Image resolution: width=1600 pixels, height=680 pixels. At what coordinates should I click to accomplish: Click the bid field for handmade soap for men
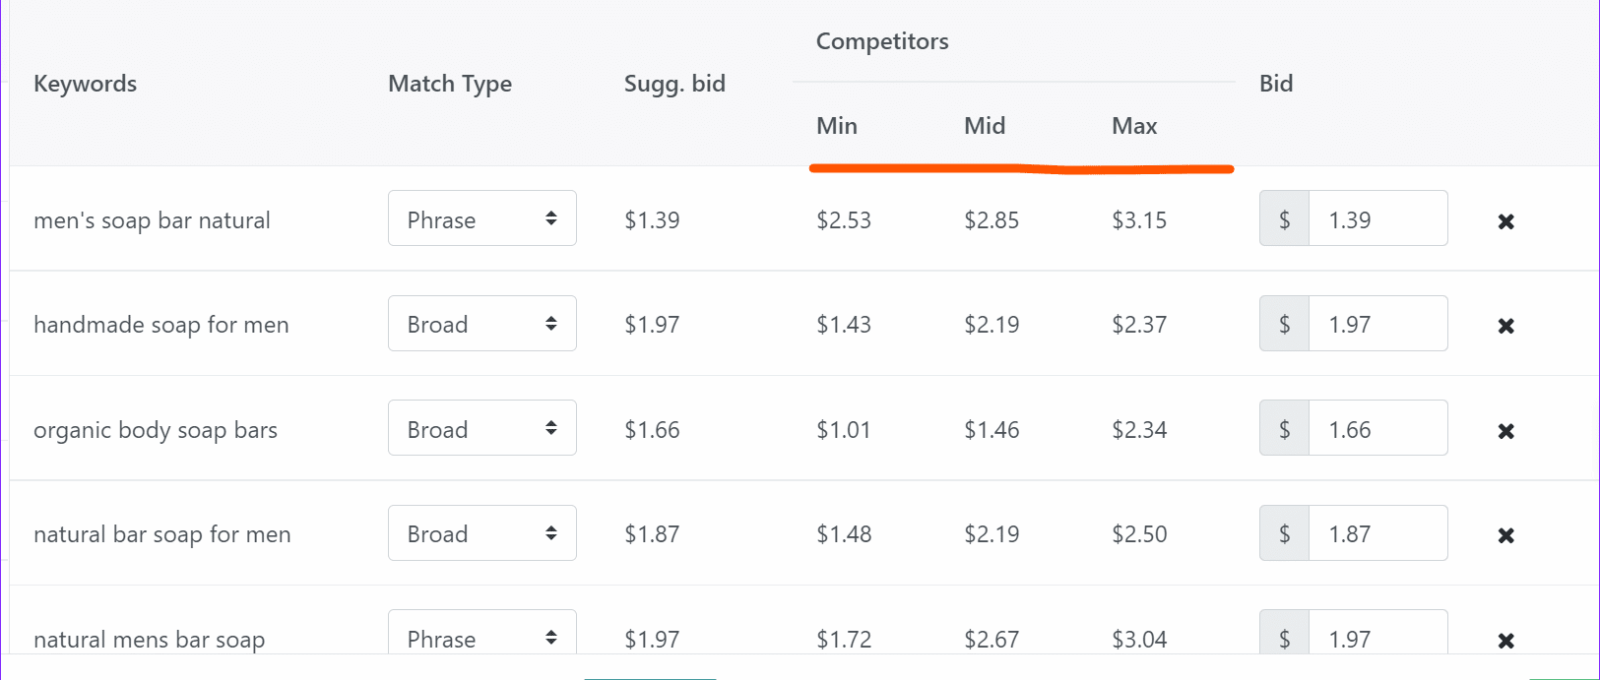point(1378,323)
